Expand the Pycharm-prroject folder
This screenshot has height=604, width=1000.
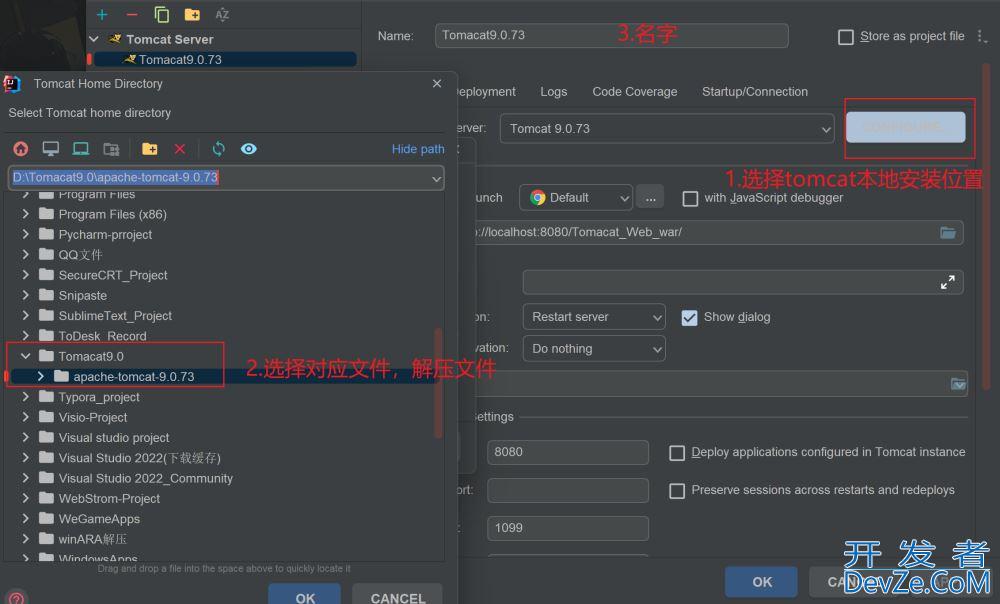pyautogui.click(x=26, y=234)
